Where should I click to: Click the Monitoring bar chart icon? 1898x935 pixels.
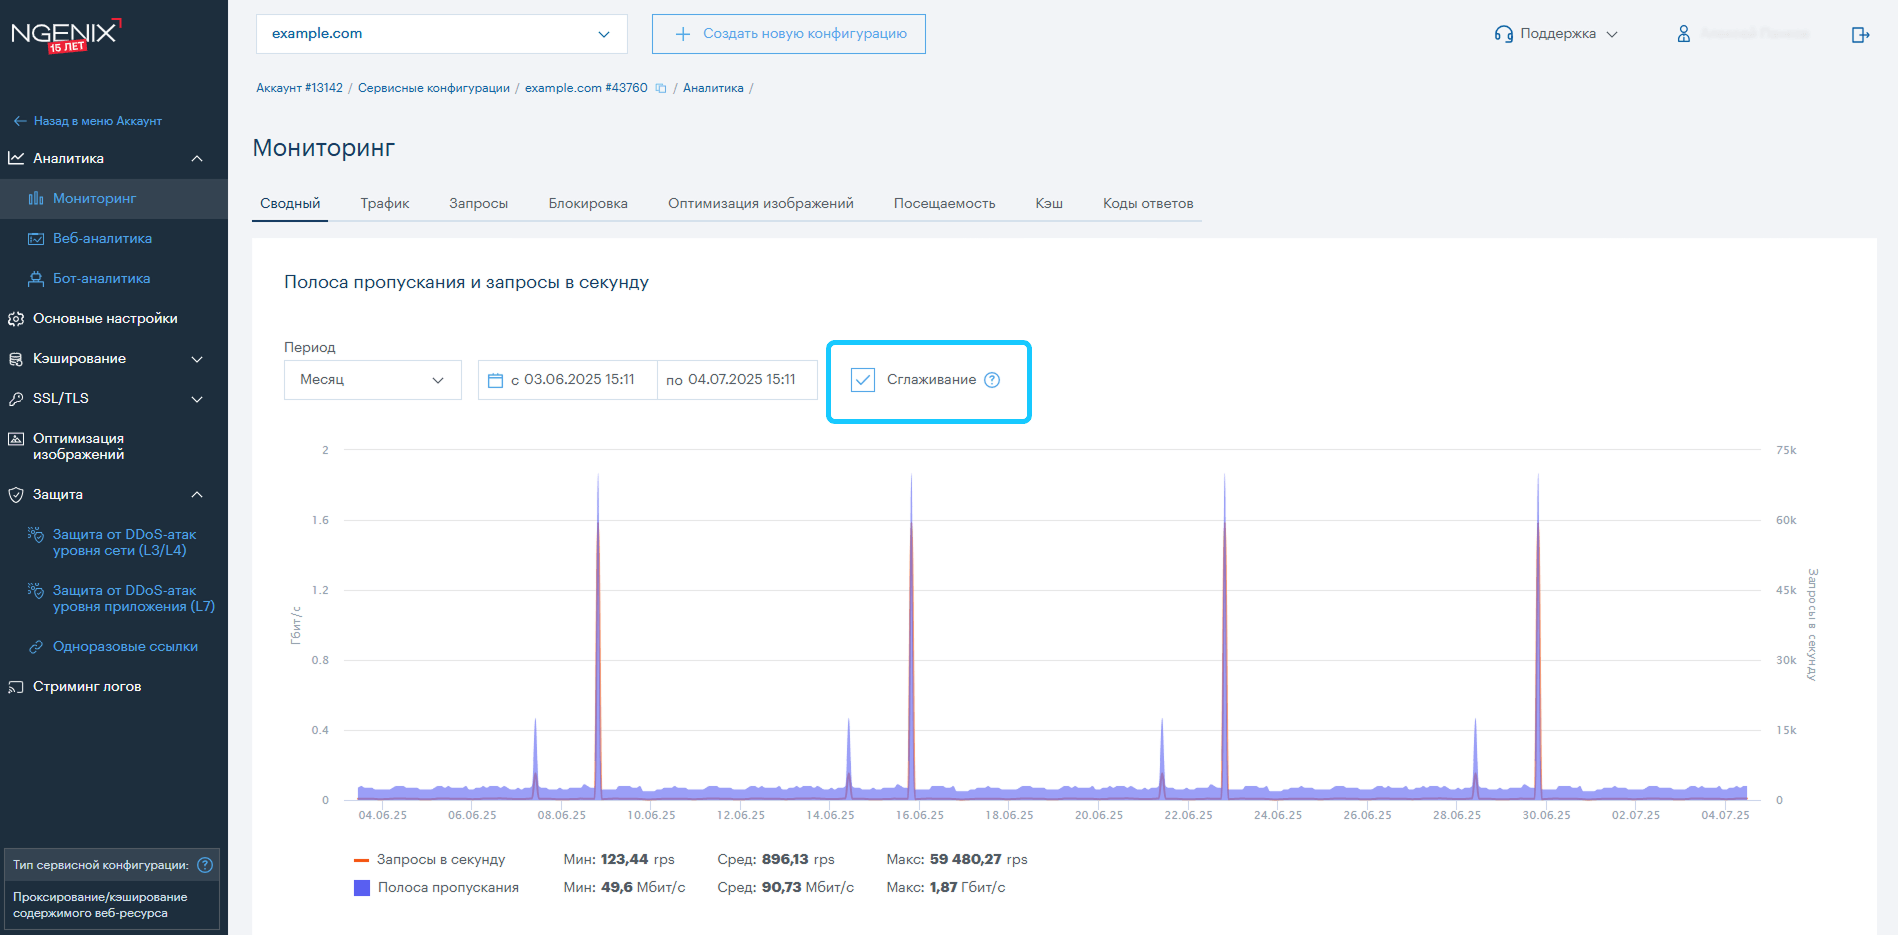[36, 198]
